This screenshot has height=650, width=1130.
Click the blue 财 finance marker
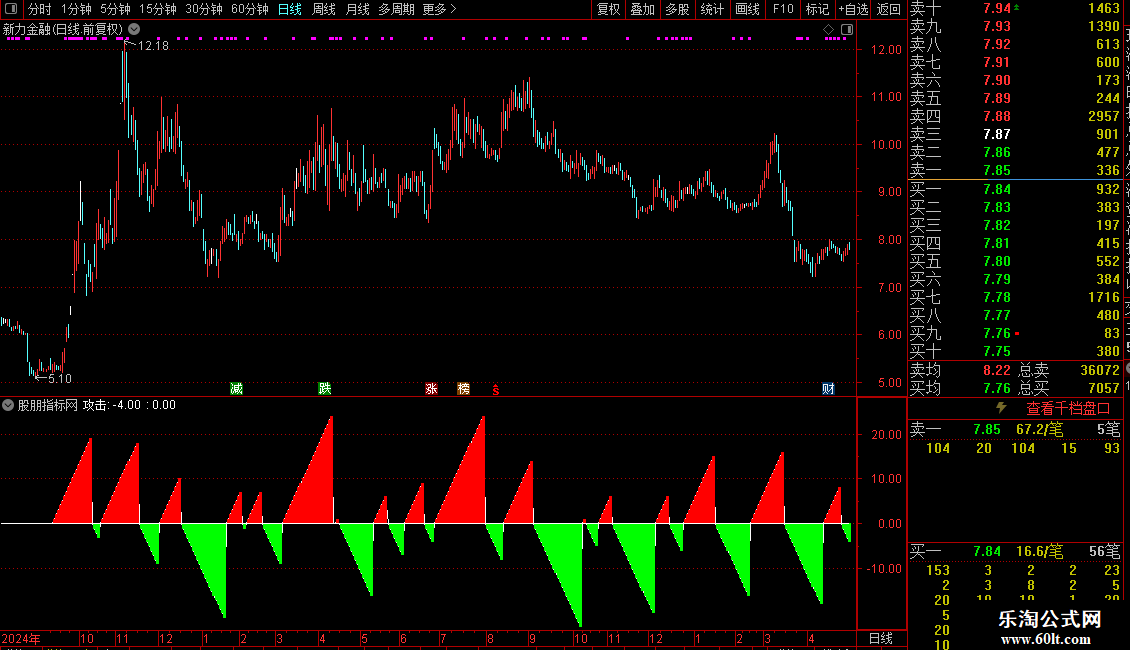[x=828, y=388]
